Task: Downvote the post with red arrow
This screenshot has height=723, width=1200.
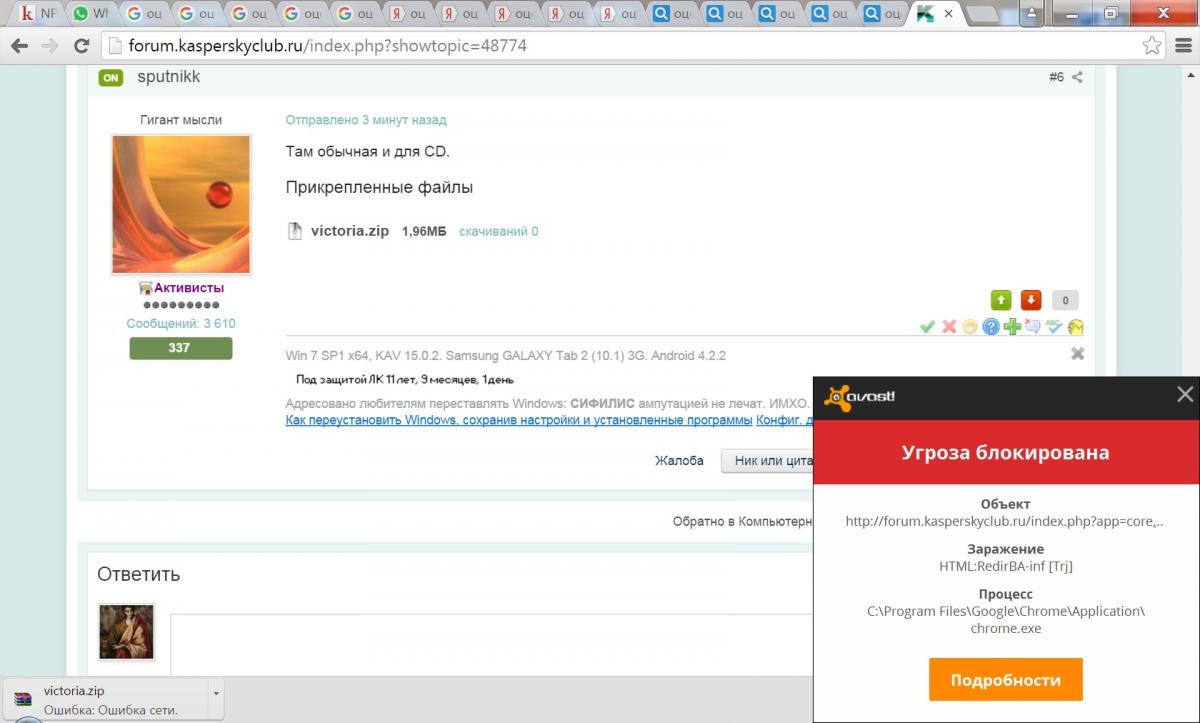Action: (1031, 300)
